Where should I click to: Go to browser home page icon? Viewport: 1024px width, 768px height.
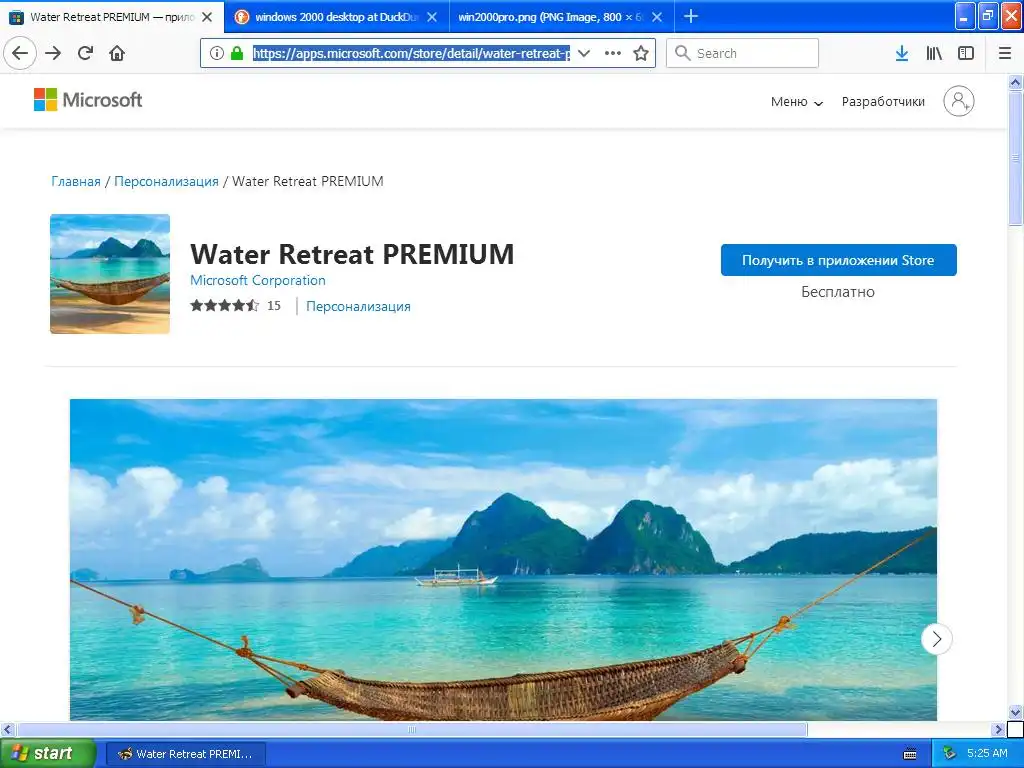117,53
